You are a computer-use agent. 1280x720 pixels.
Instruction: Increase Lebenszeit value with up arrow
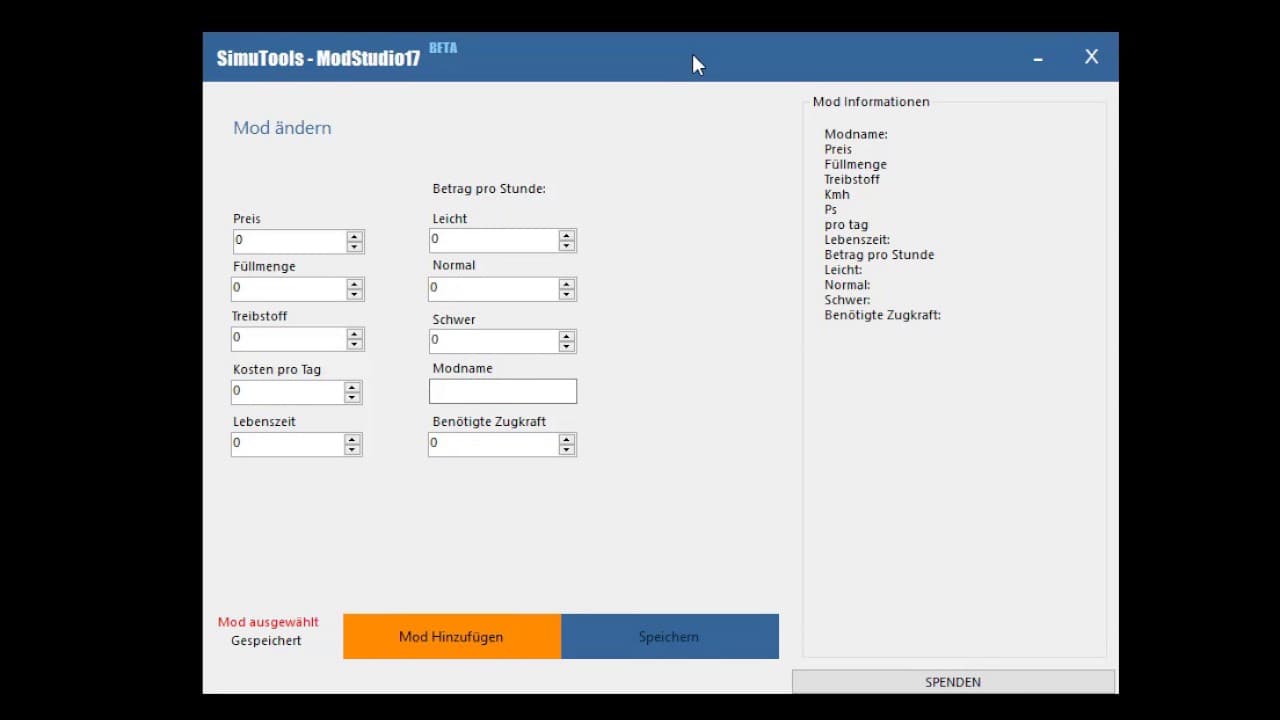click(352, 439)
